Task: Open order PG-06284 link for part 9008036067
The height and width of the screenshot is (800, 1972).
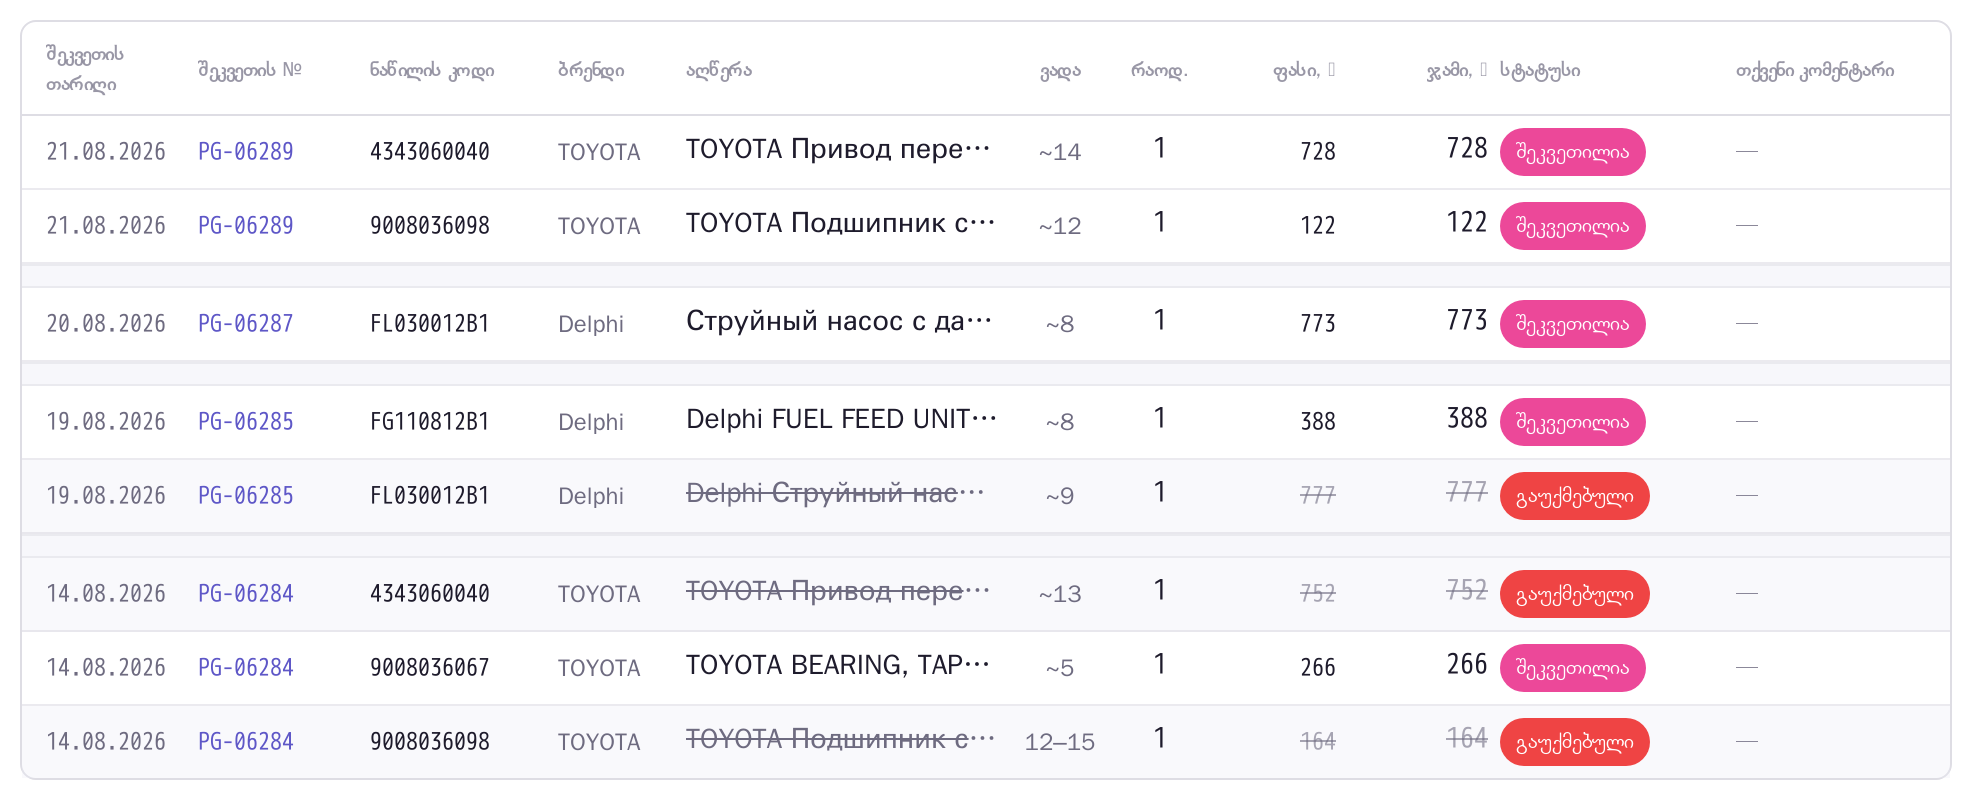Action: pos(245,668)
